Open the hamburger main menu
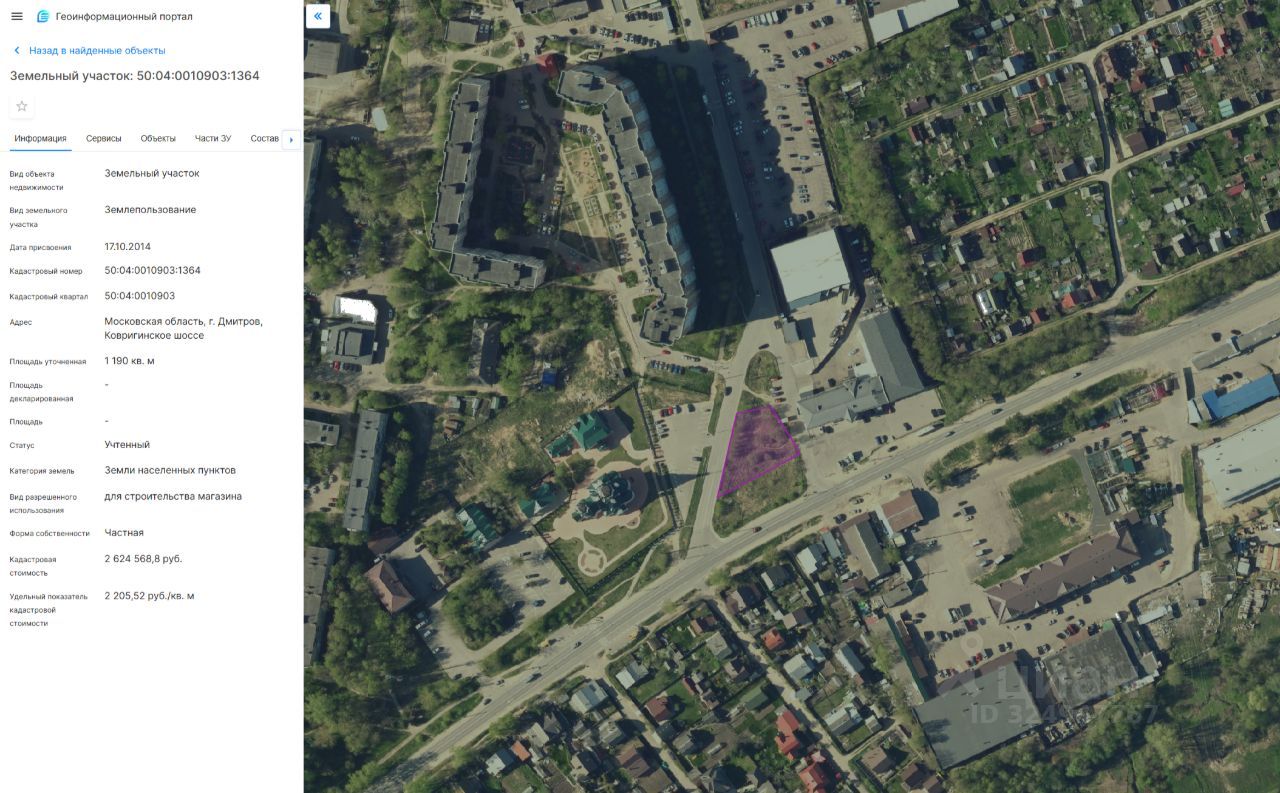 click(16, 16)
